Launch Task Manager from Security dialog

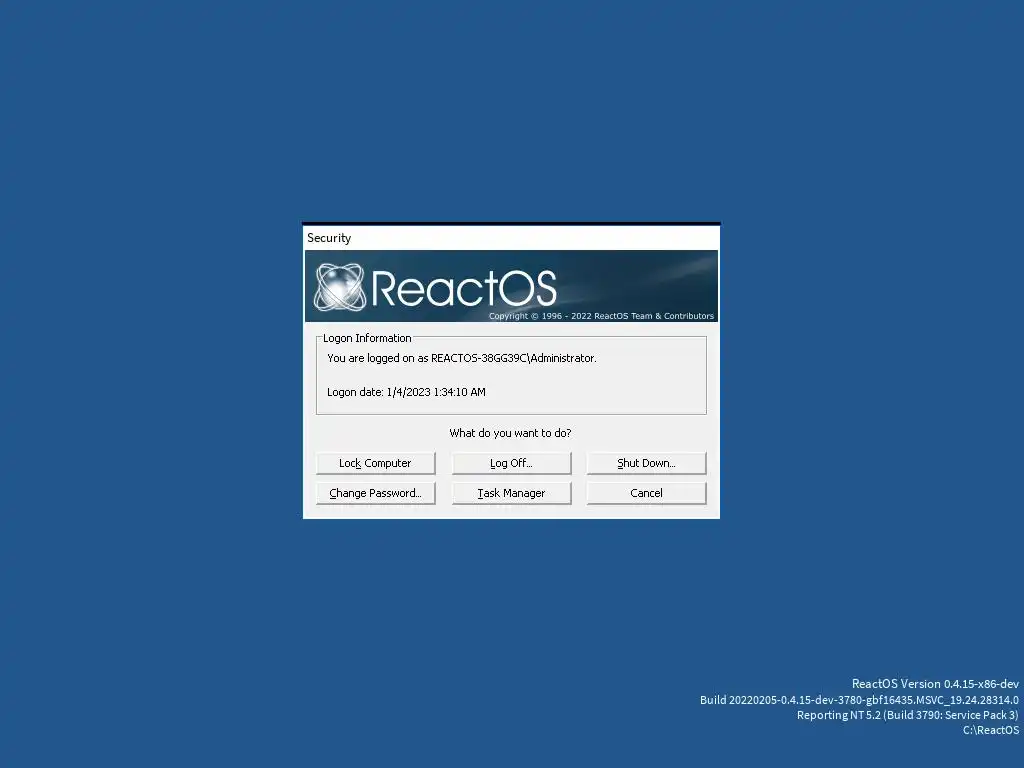(x=511, y=493)
